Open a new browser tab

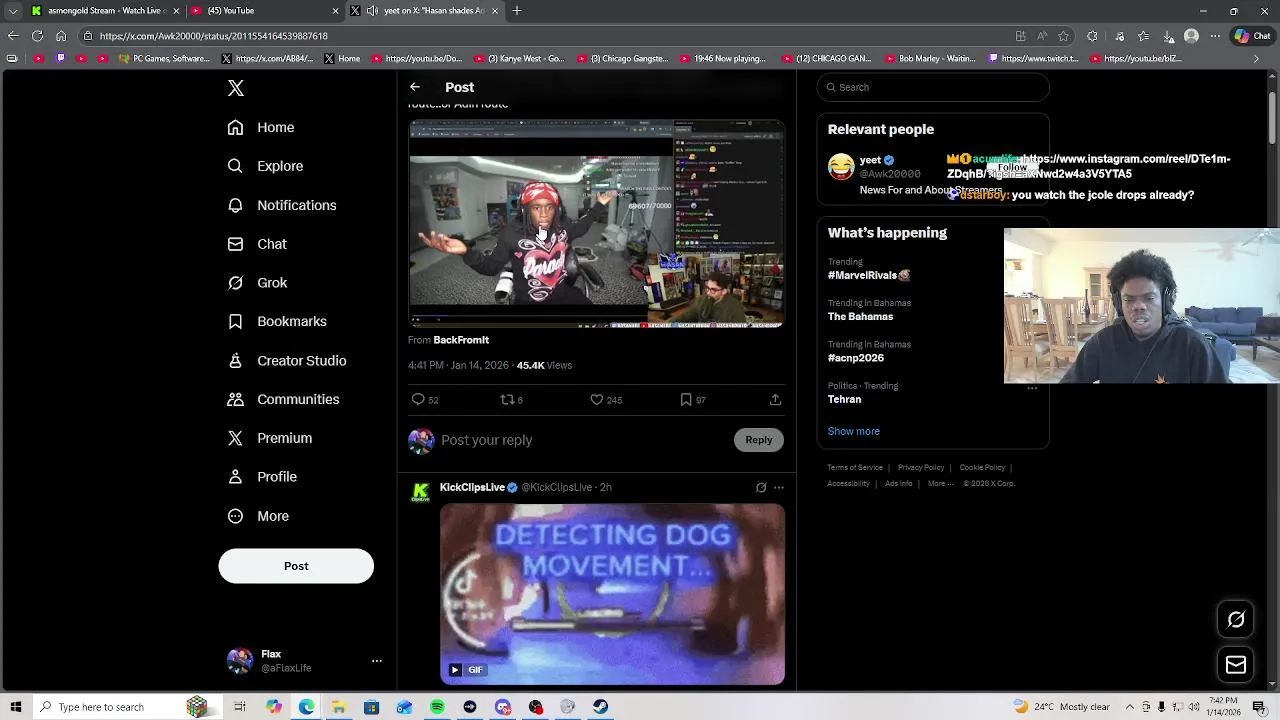[x=517, y=11]
